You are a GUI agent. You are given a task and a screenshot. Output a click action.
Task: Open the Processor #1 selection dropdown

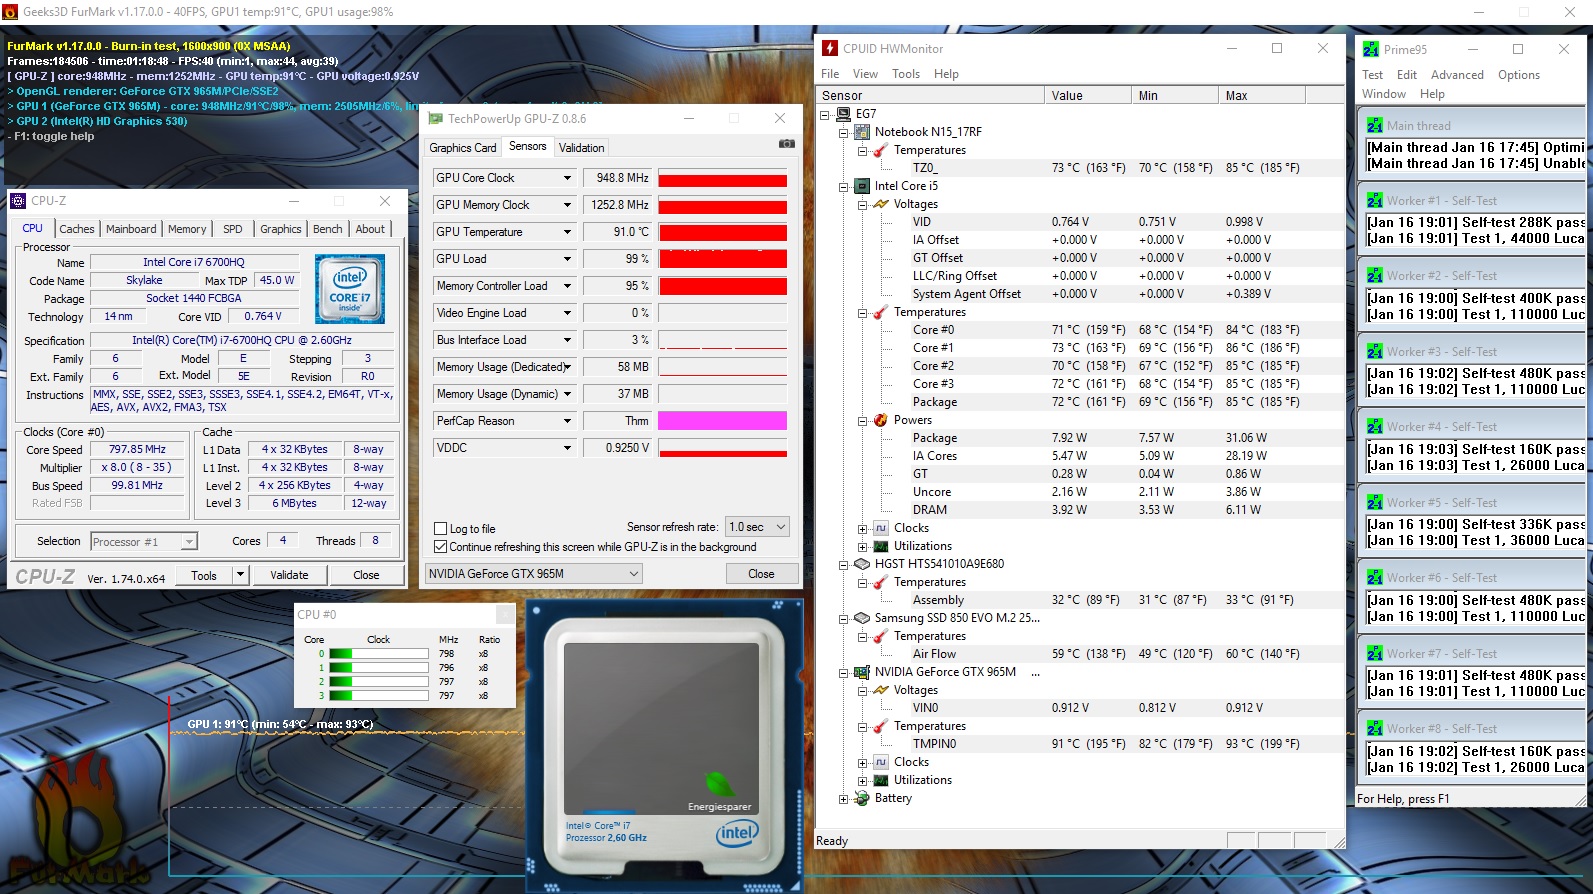point(144,542)
